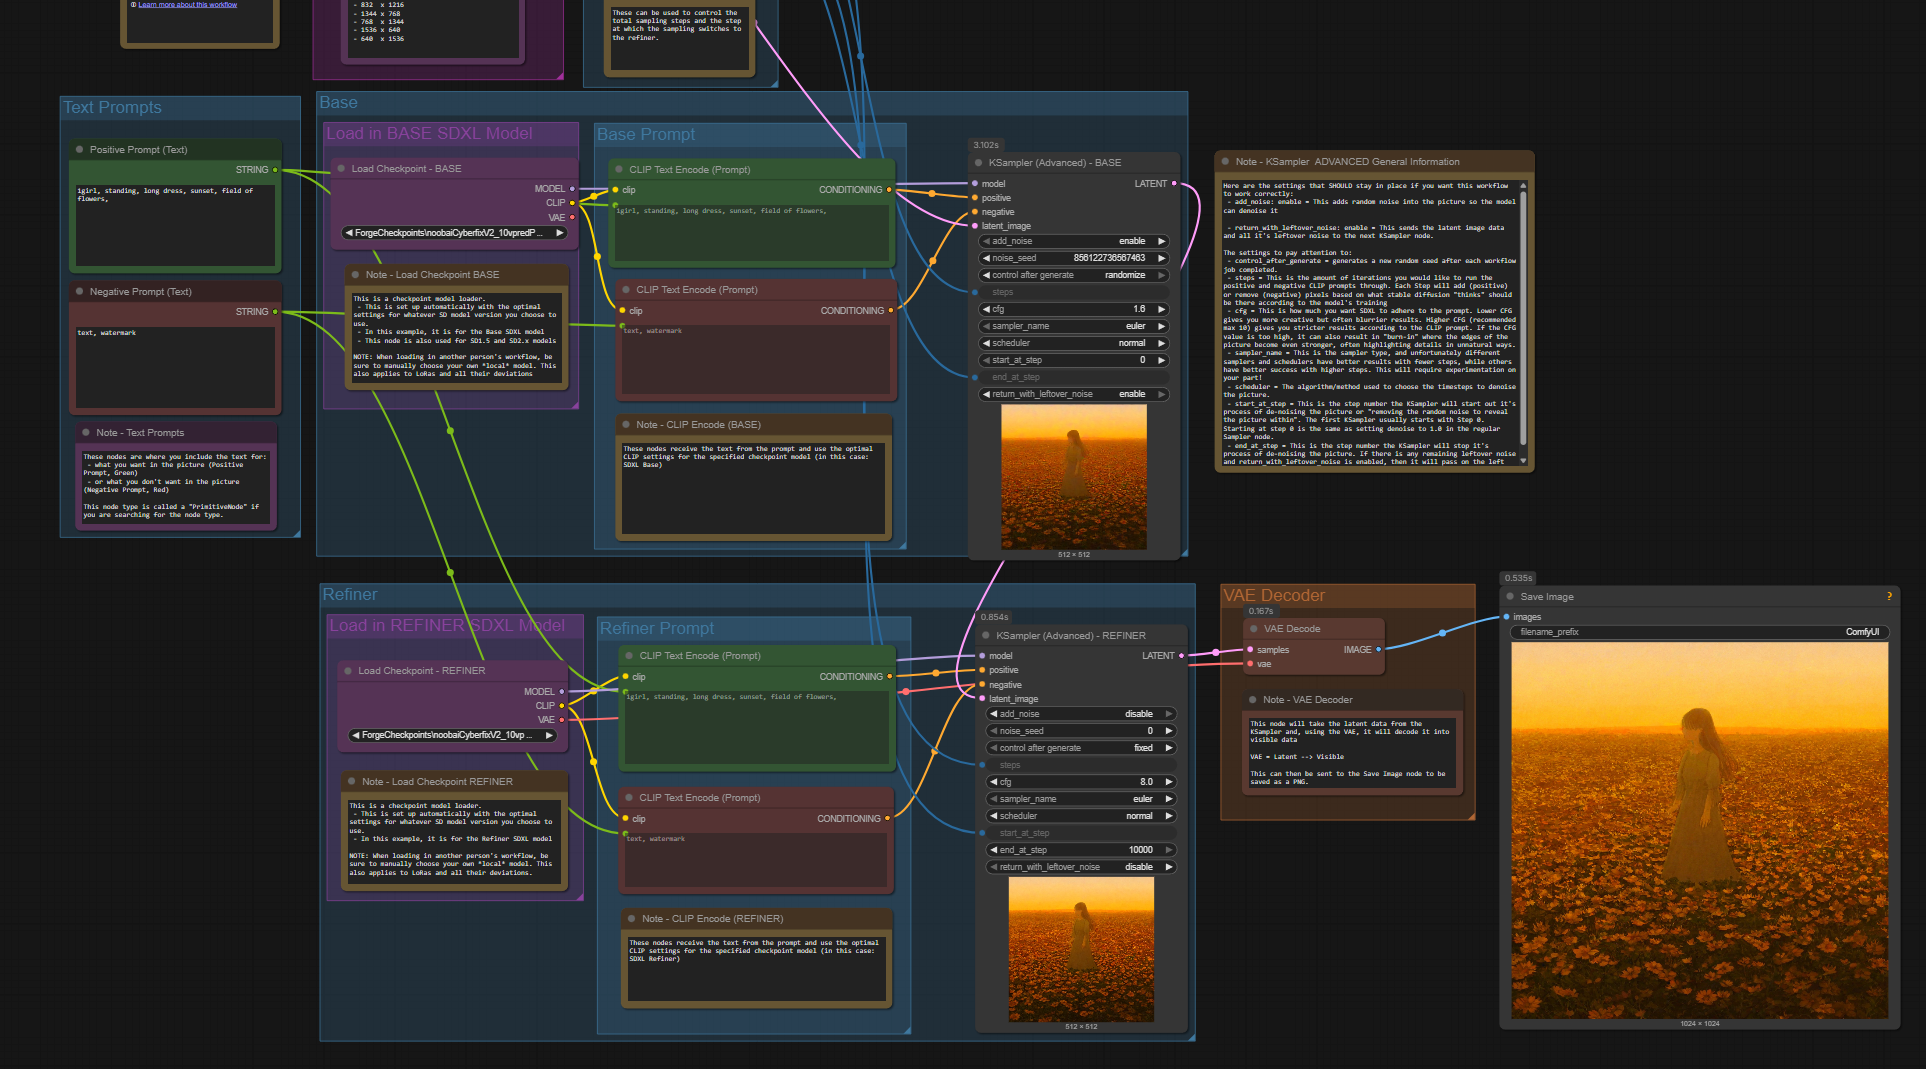Open the sampler_name dropdown on KSampler BASE
The height and width of the screenshot is (1069, 1926).
[1074, 326]
